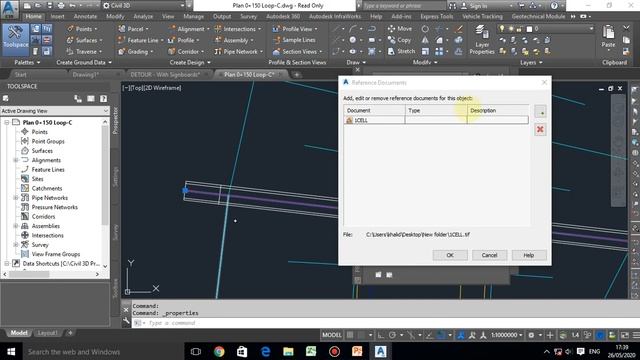Click Cancel in Reference Documents dialog
The width and height of the screenshot is (640, 360).
(489, 255)
